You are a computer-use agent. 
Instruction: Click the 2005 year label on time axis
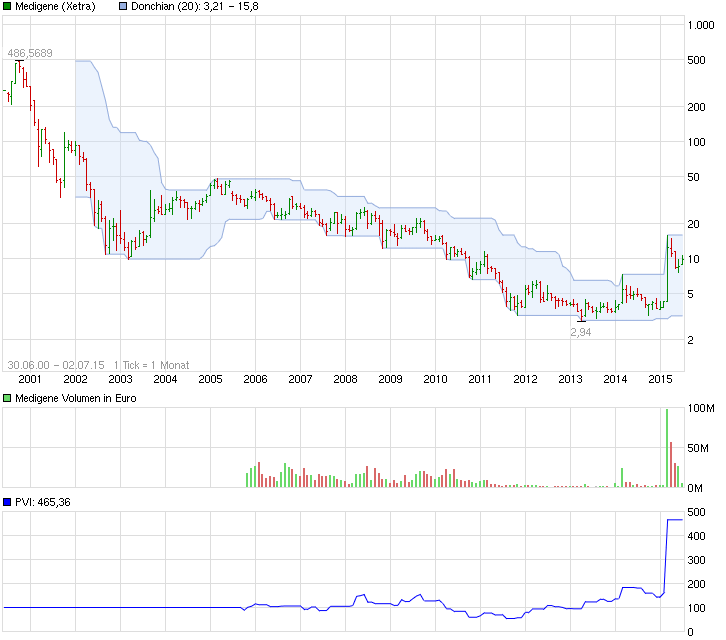[x=210, y=379]
